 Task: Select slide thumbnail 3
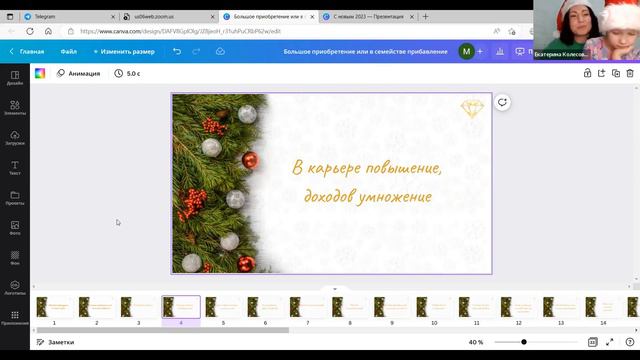coord(138,307)
